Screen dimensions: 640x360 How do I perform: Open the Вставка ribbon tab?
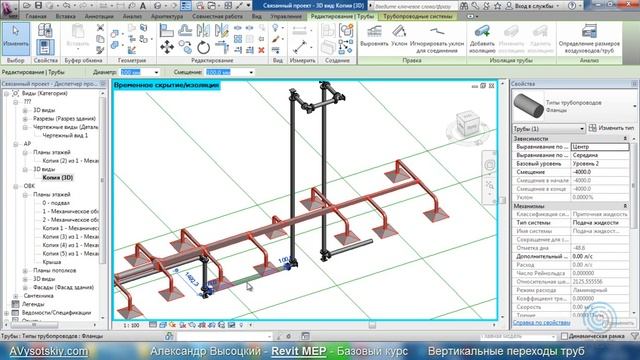[66, 16]
